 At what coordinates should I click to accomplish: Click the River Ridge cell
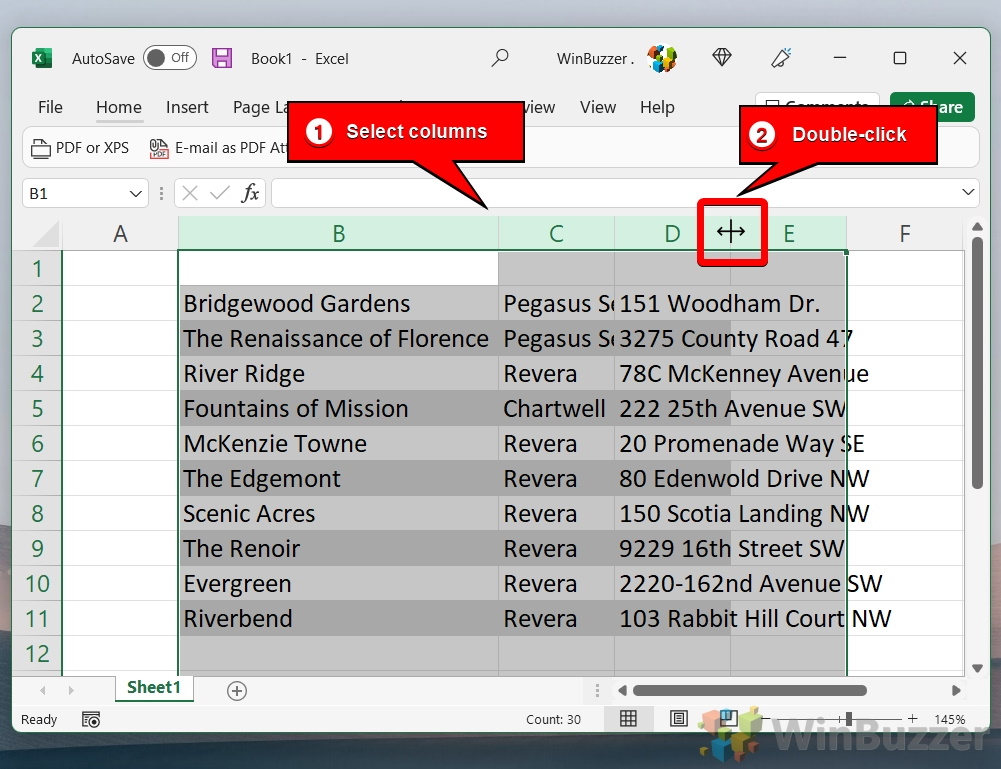pyautogui.click(x=338, y=373)
